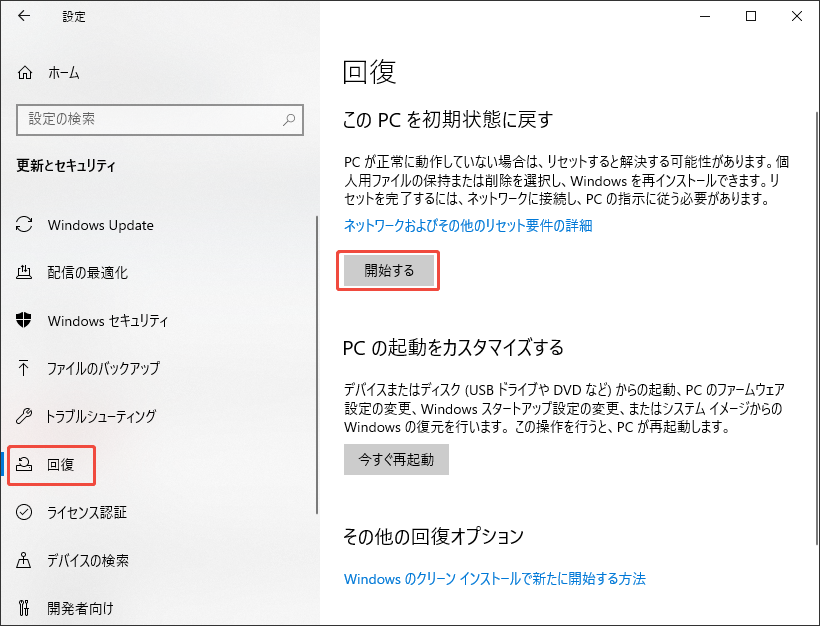
Task: Click the Home house icon
Action: point(25,73)
